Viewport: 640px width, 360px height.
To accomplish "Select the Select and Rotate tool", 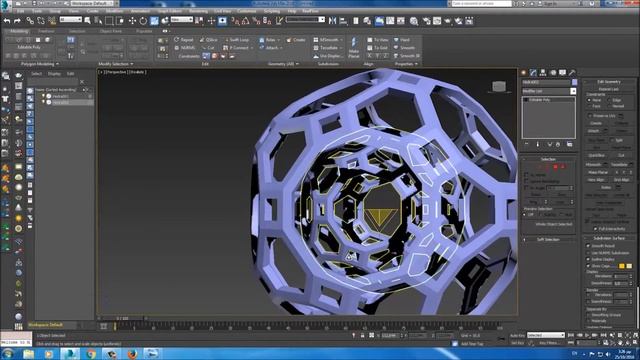I will pyautogui.click(x=143, y=20).
